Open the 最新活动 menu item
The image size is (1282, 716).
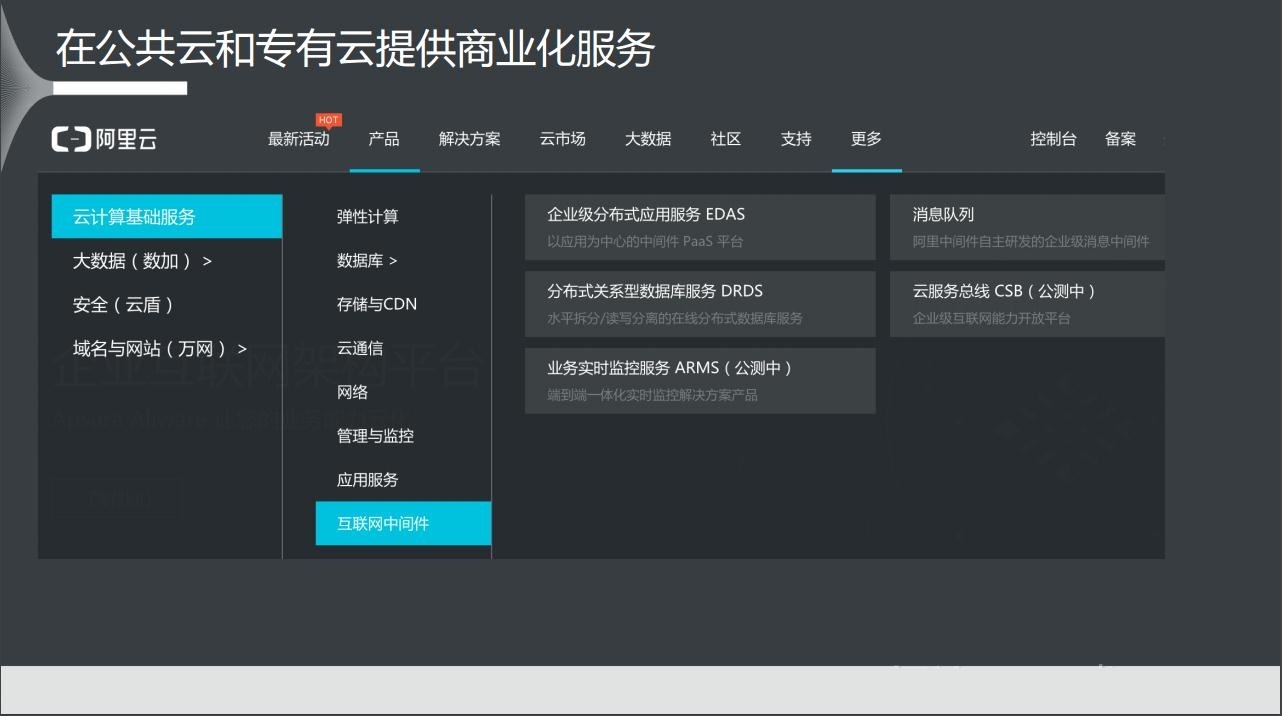(x=298, y=139)
